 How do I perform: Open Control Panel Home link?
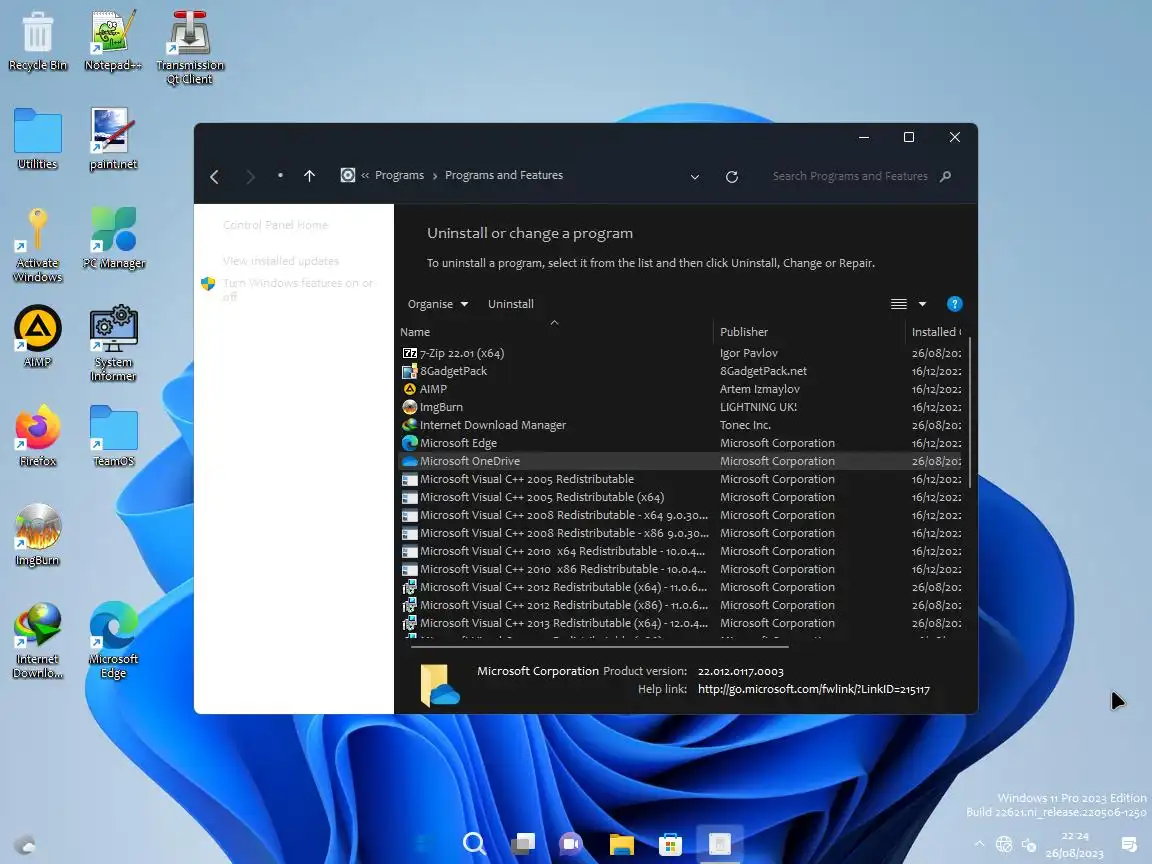pos(276,225)
